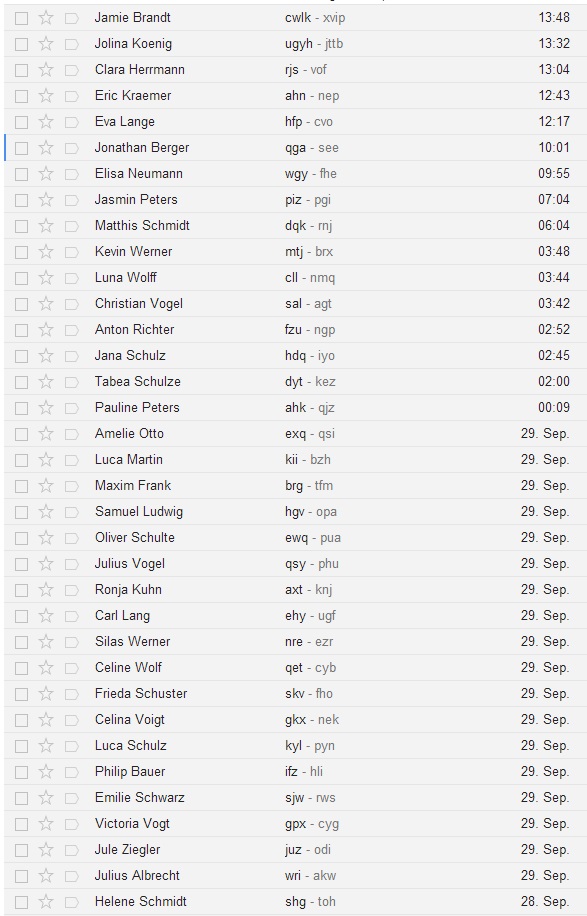The image size is (587, 916).
Task: Star Kevin Werner's message
Action: coord(46,252)
